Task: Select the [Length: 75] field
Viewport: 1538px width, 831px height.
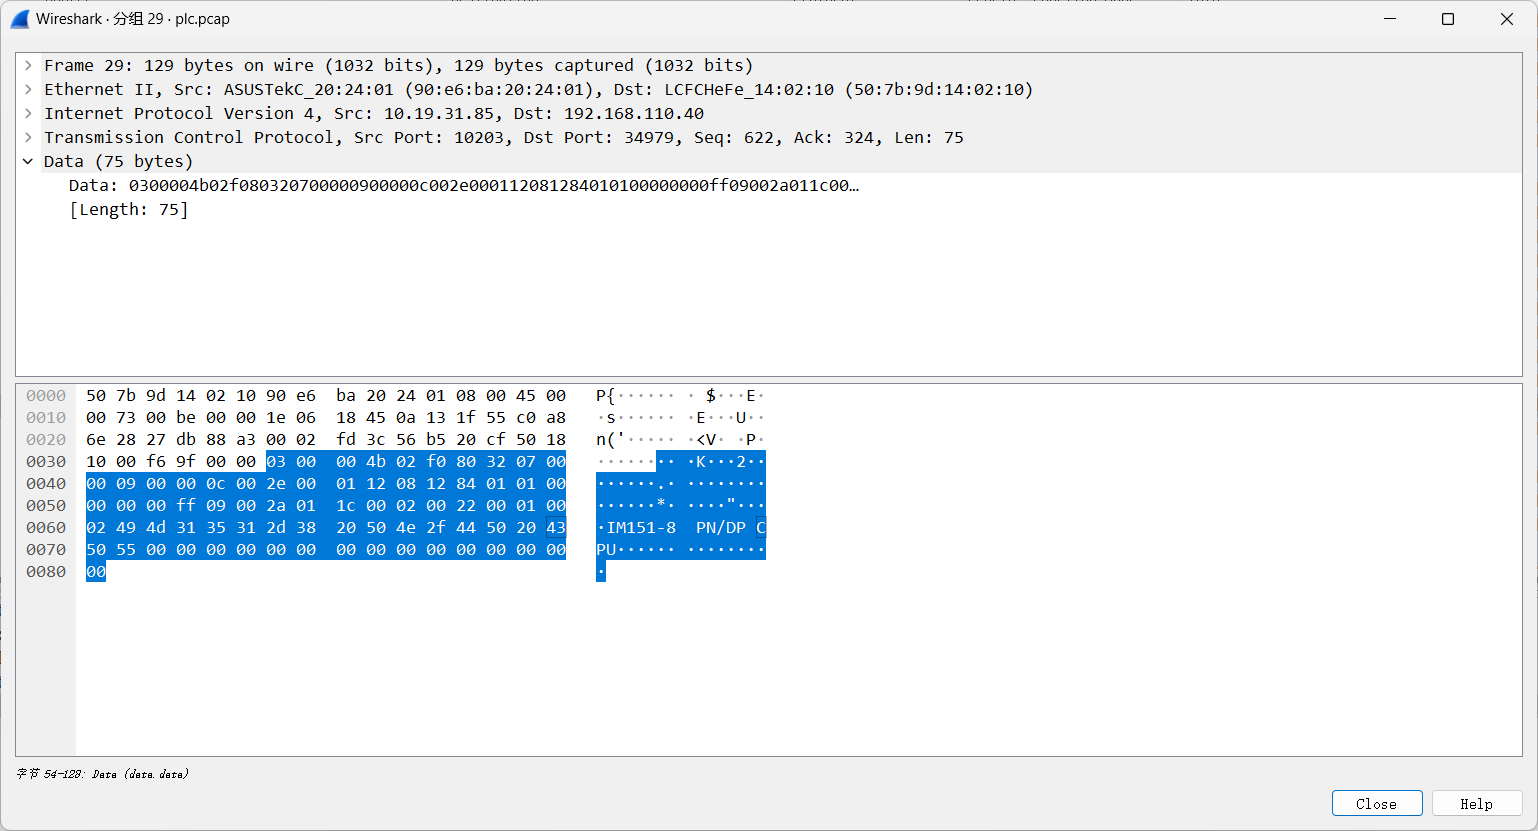Action: coord(128,209)
